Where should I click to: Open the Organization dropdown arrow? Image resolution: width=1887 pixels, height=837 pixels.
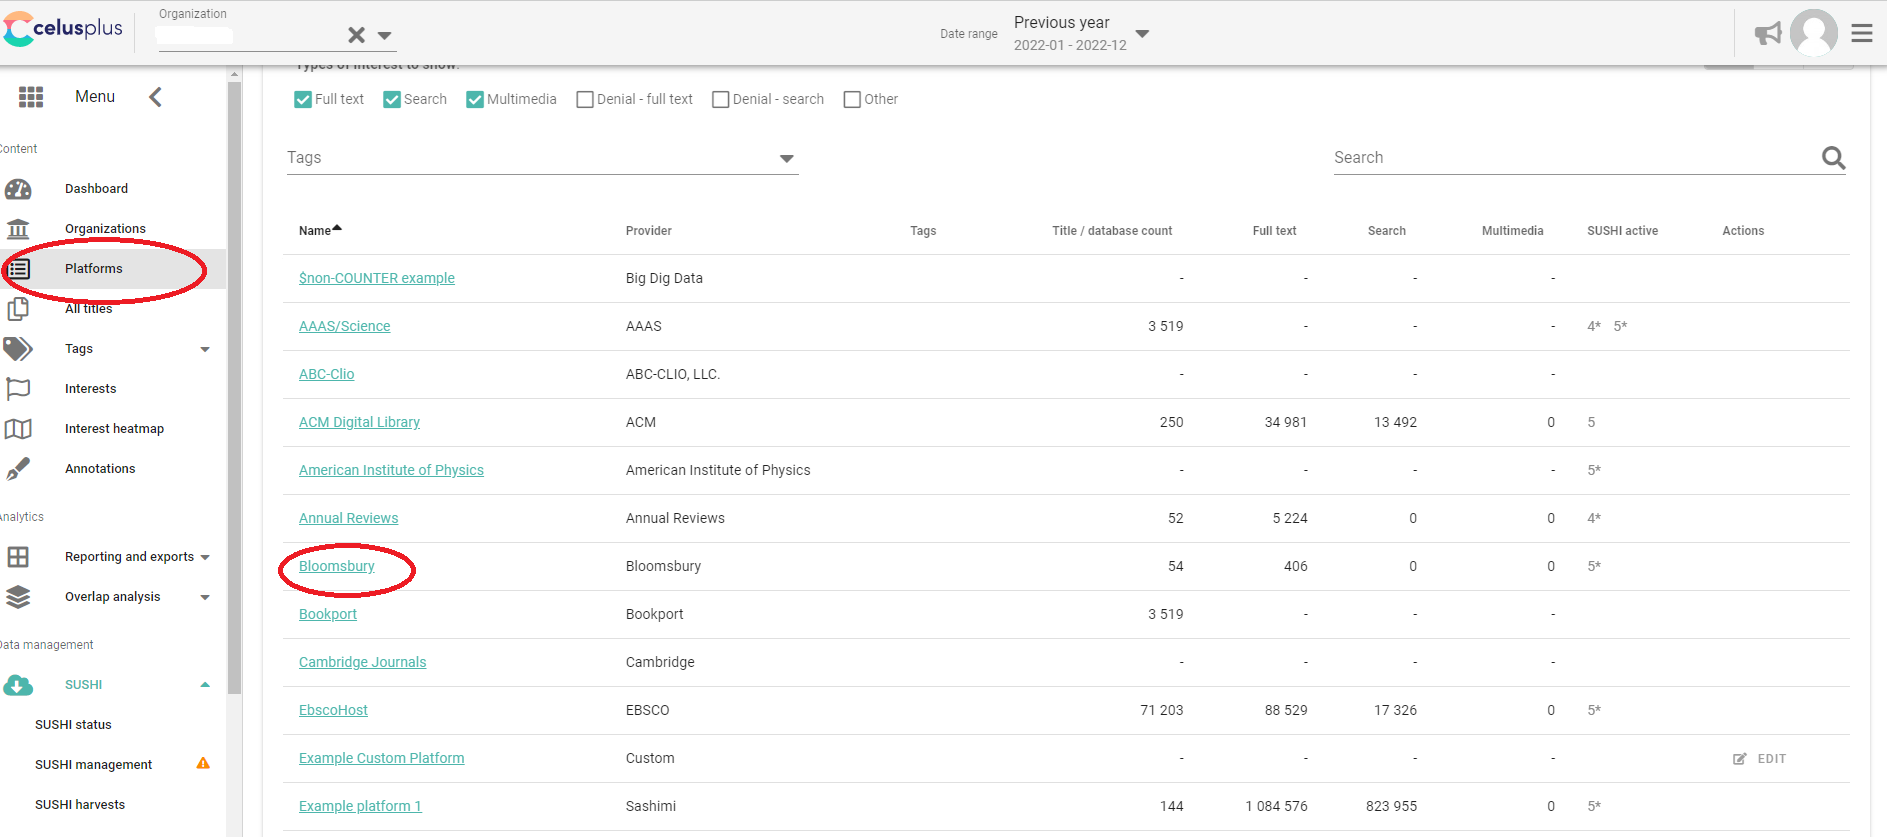click(384, 35)
